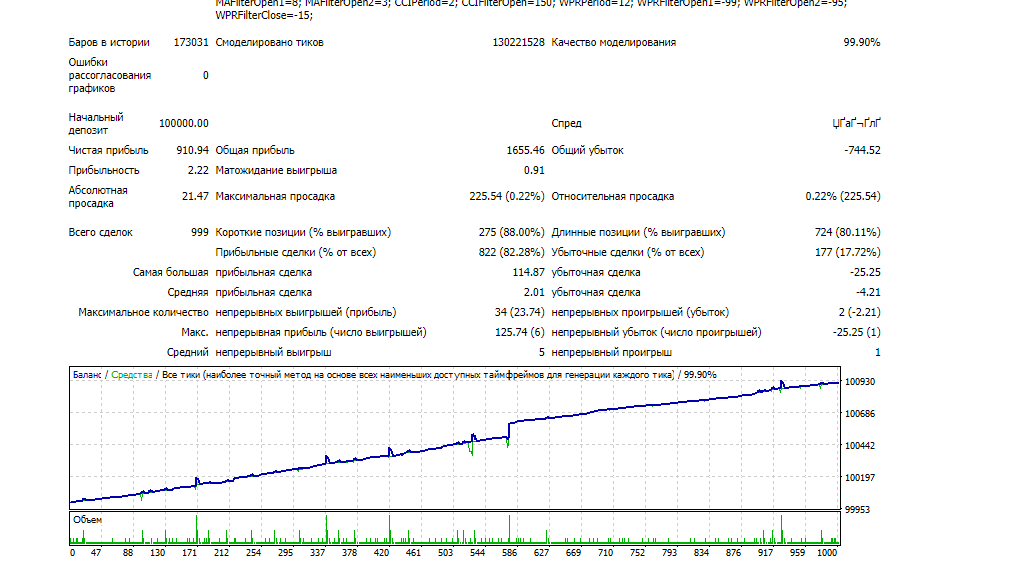1026x567 pixels.
Task: Click the 'Общий убыток' label
Action: (x=588, y=150)
